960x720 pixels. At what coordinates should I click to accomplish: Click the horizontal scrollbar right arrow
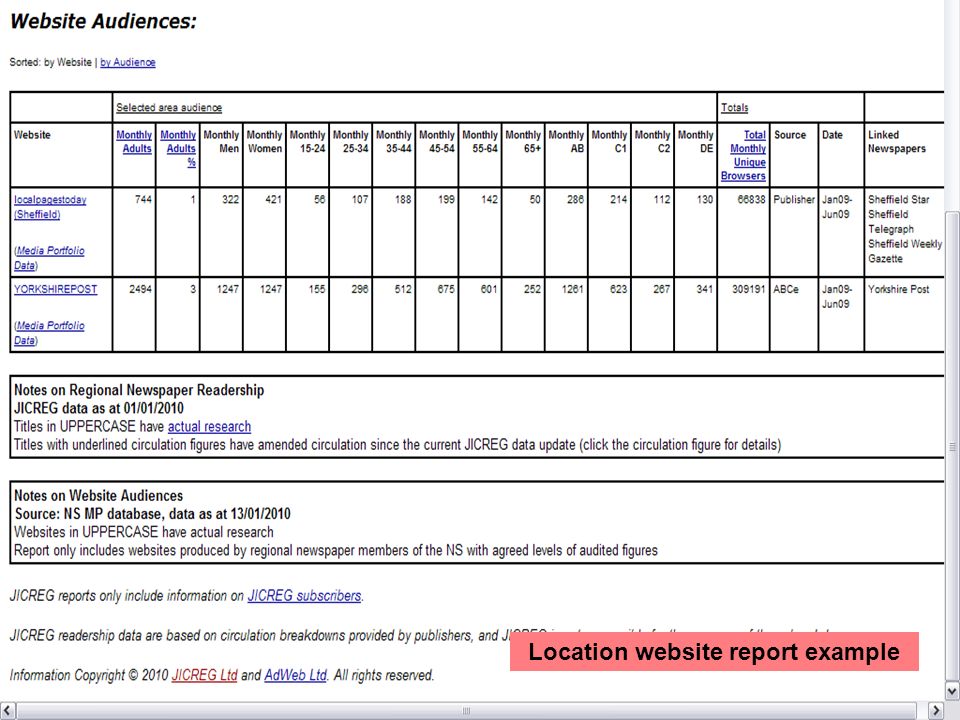tap(936, 711)
